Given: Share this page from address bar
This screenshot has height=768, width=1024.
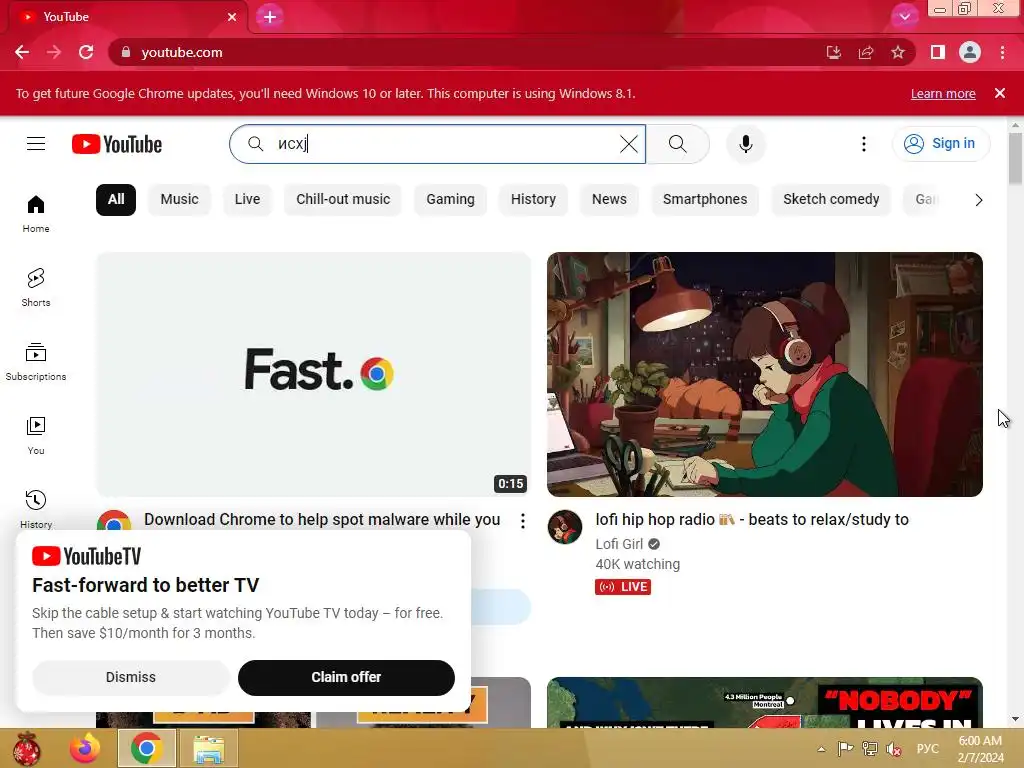Looking at the screenshot, I should click(x=866, y=52).
